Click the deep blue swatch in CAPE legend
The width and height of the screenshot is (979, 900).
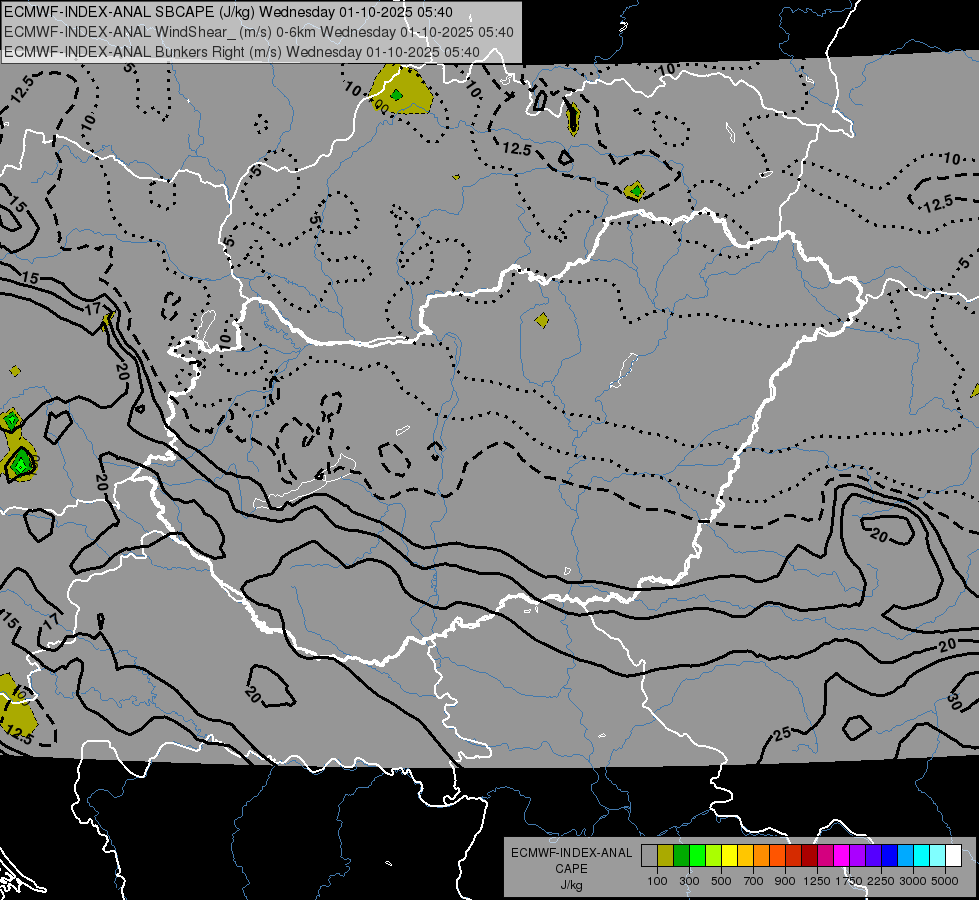[x=890, y=856]
